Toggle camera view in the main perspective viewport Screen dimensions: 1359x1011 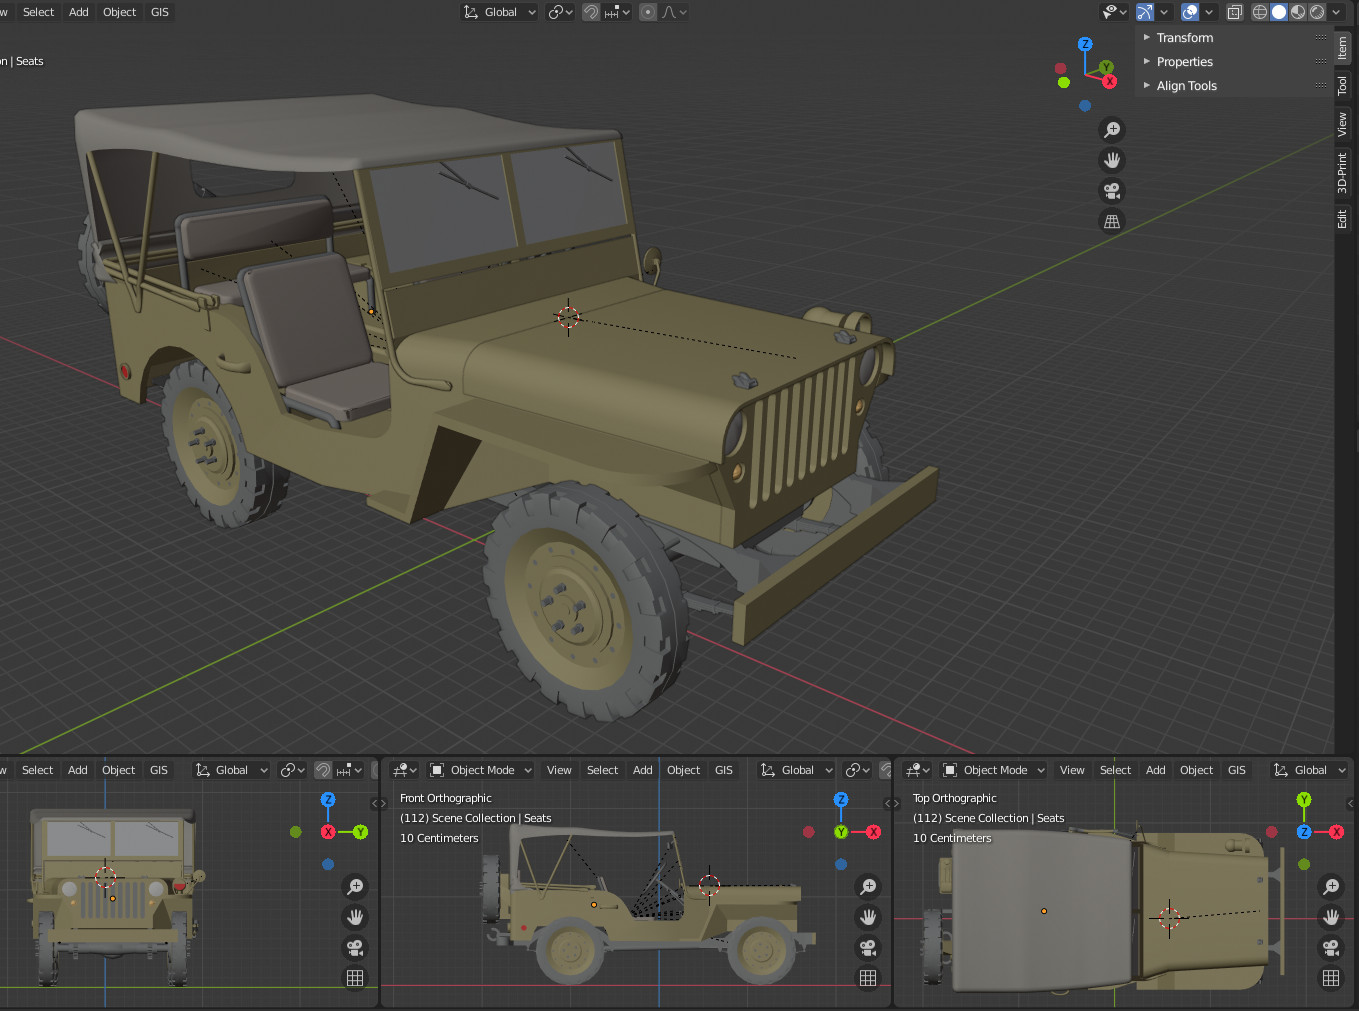tap(1111, 191)
